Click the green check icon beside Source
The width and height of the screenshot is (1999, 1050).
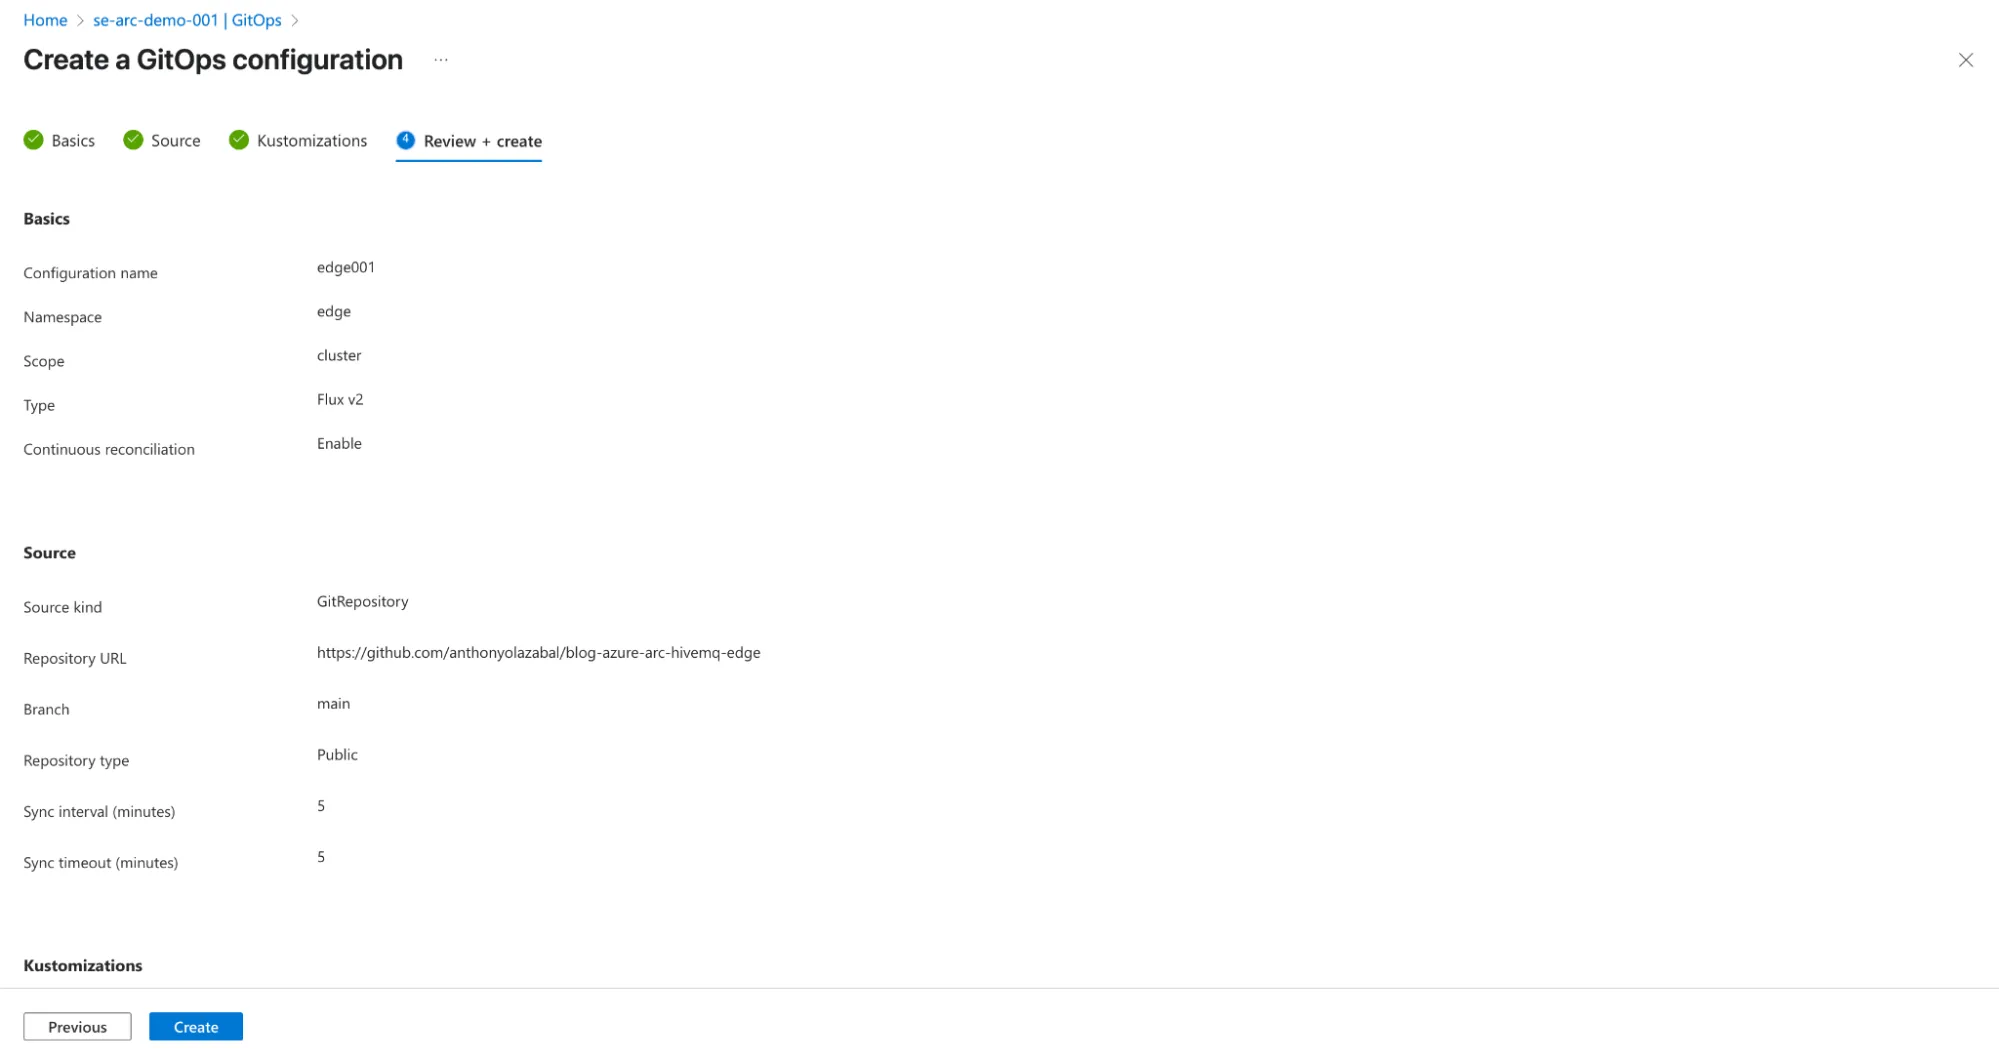pyautogui.click(x=133, y=140)
